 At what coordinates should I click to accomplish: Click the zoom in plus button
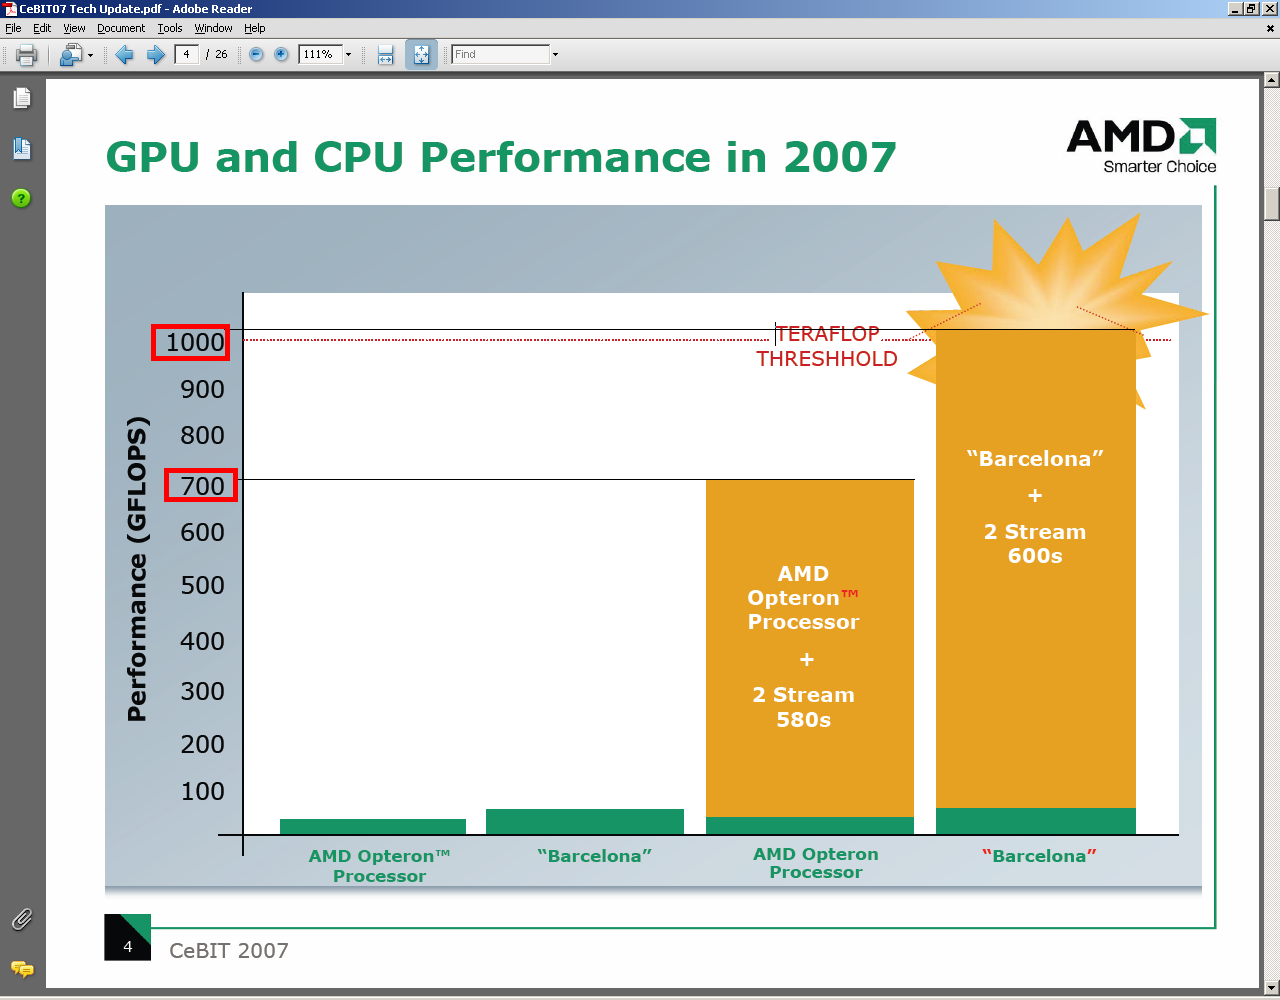(281, 55)
